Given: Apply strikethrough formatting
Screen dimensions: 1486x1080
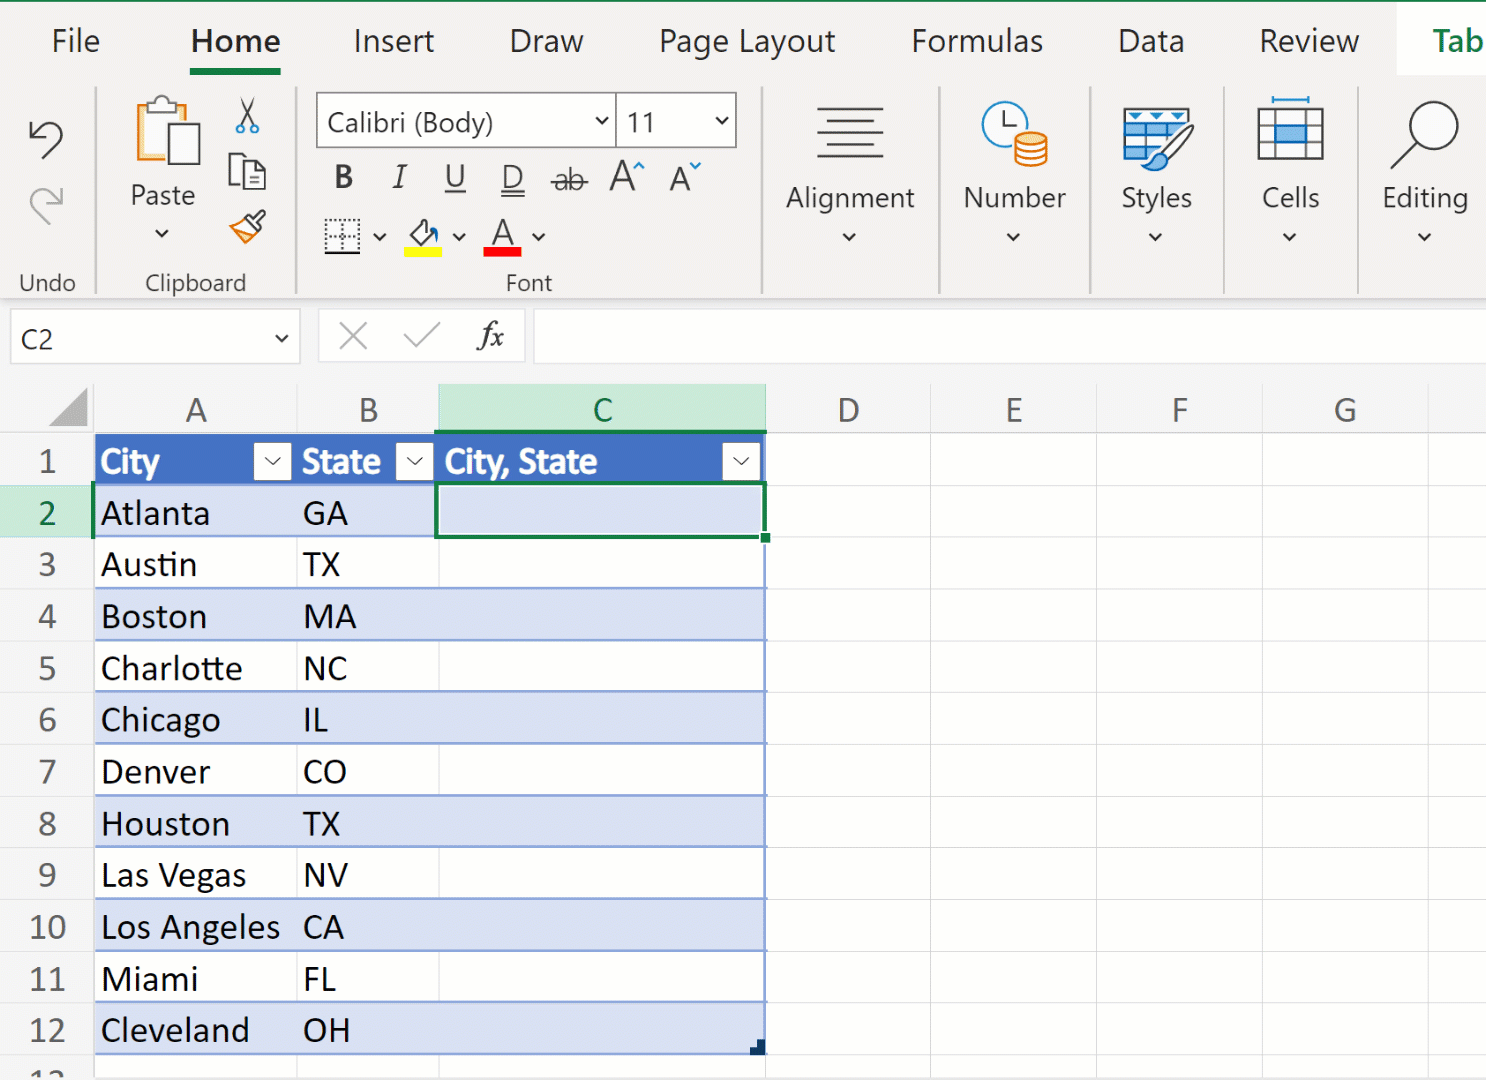Looking at the screenshot, I should point(569,179).
